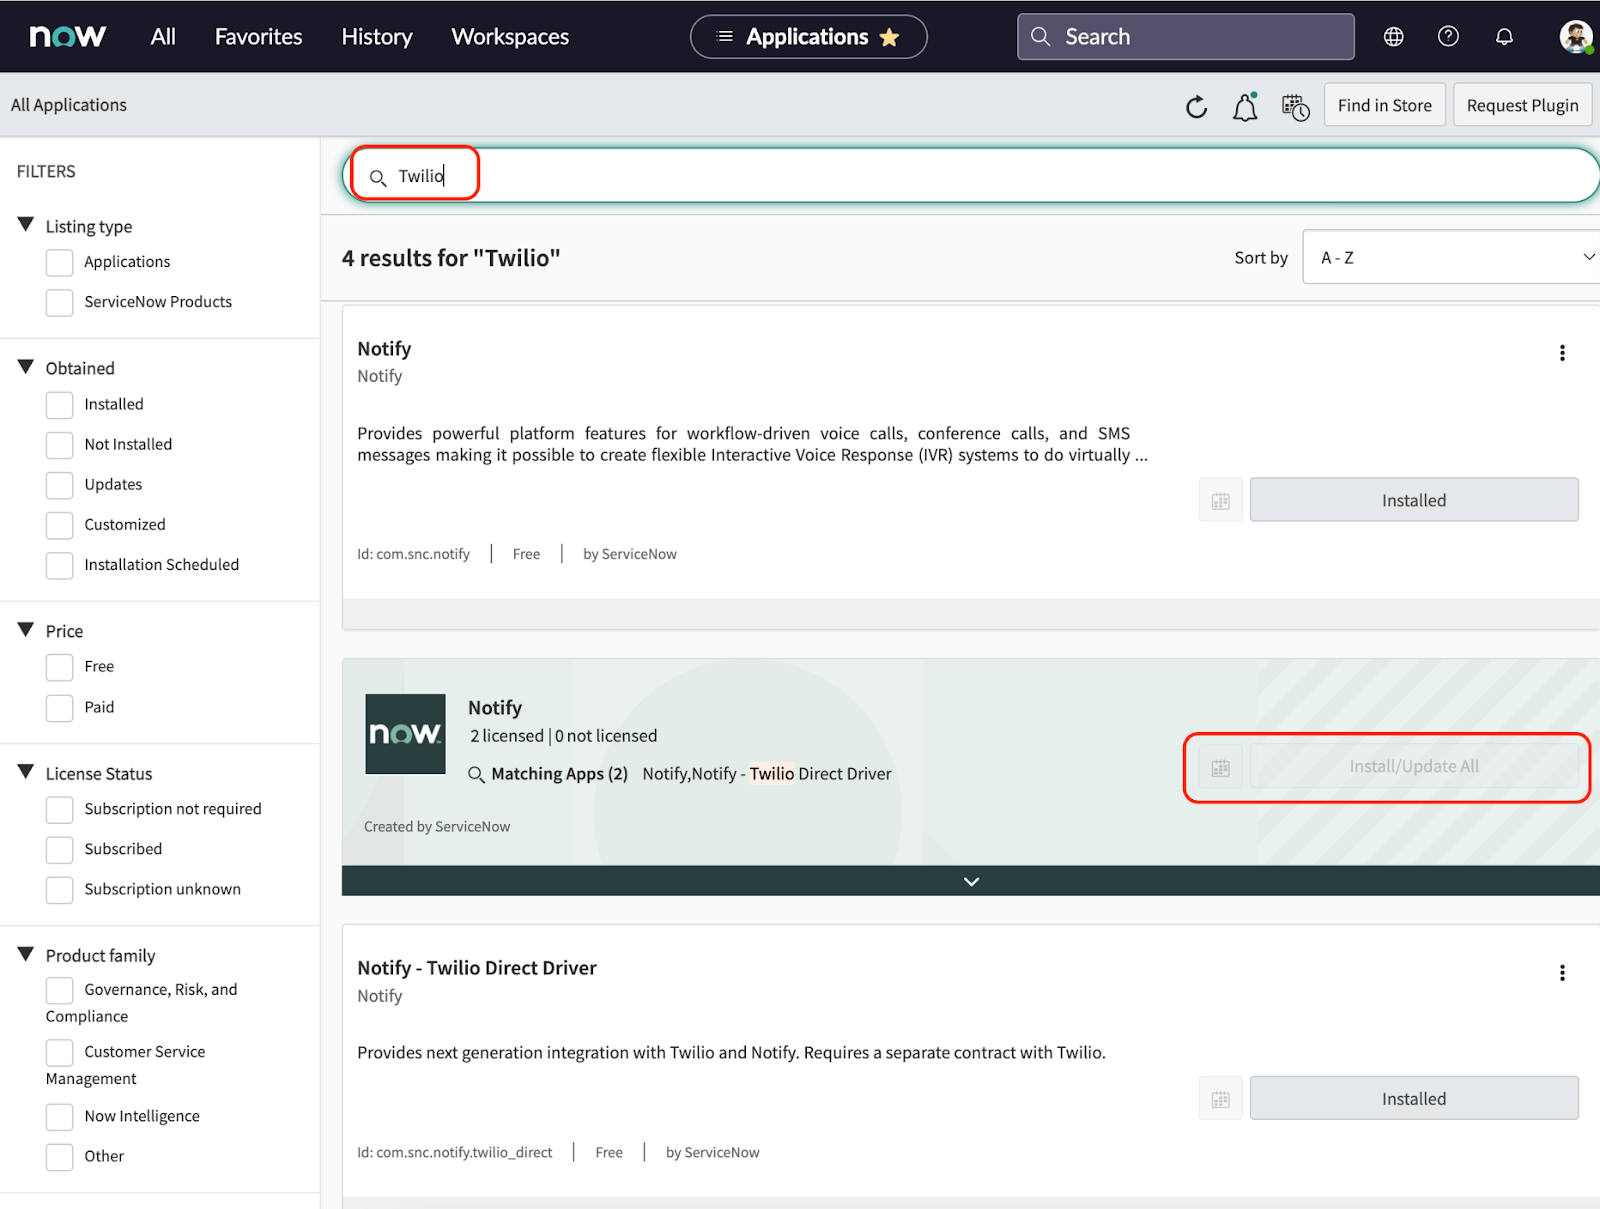Refresh the application list
Viewport: 1600px width, 1209px height.
tap(1196, 106)
